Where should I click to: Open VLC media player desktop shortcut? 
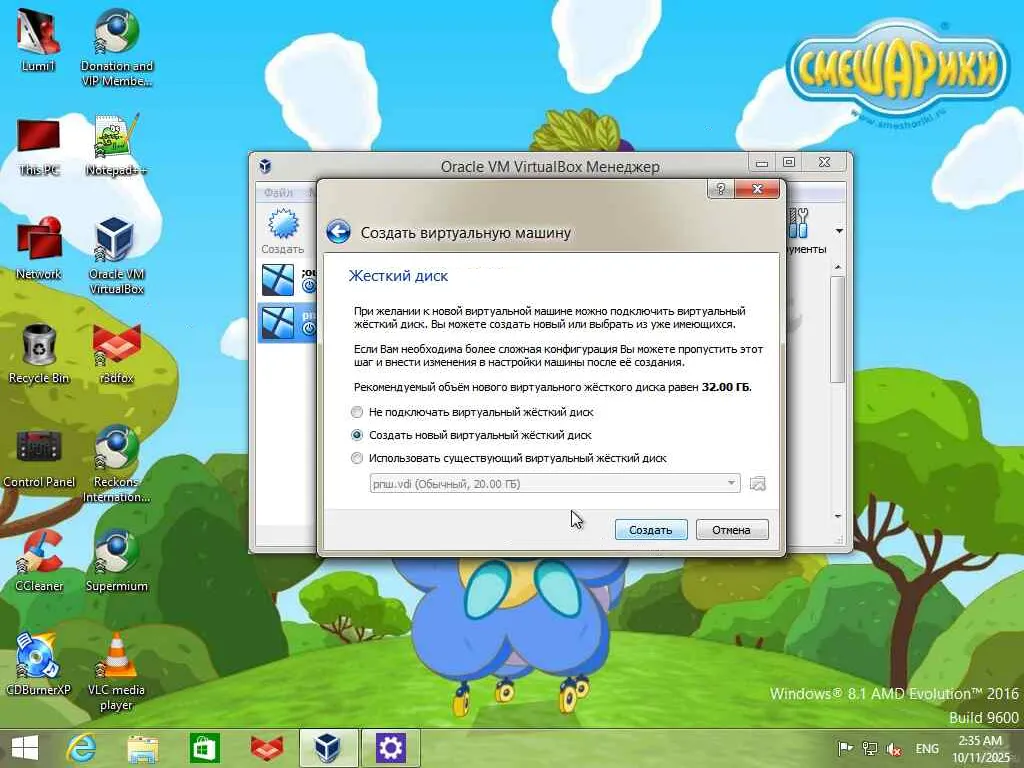tap(116, 671)
